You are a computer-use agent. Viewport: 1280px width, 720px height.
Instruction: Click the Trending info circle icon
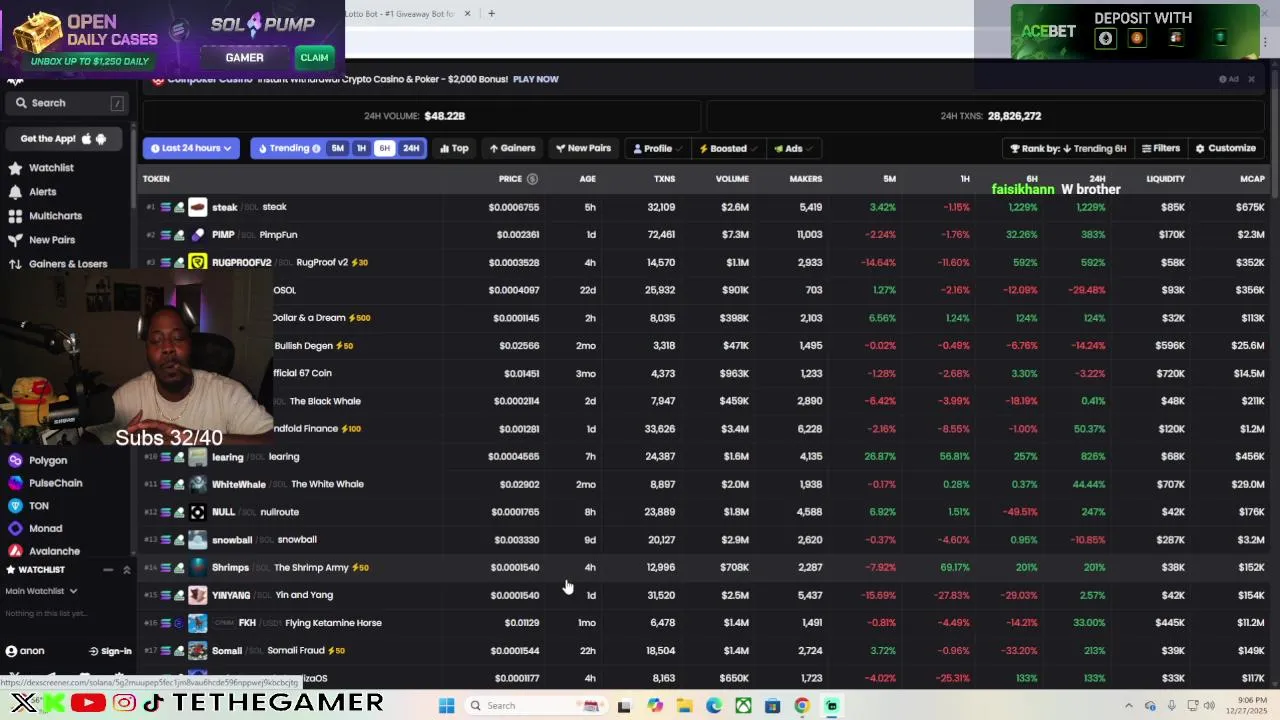tap(316, 148)
